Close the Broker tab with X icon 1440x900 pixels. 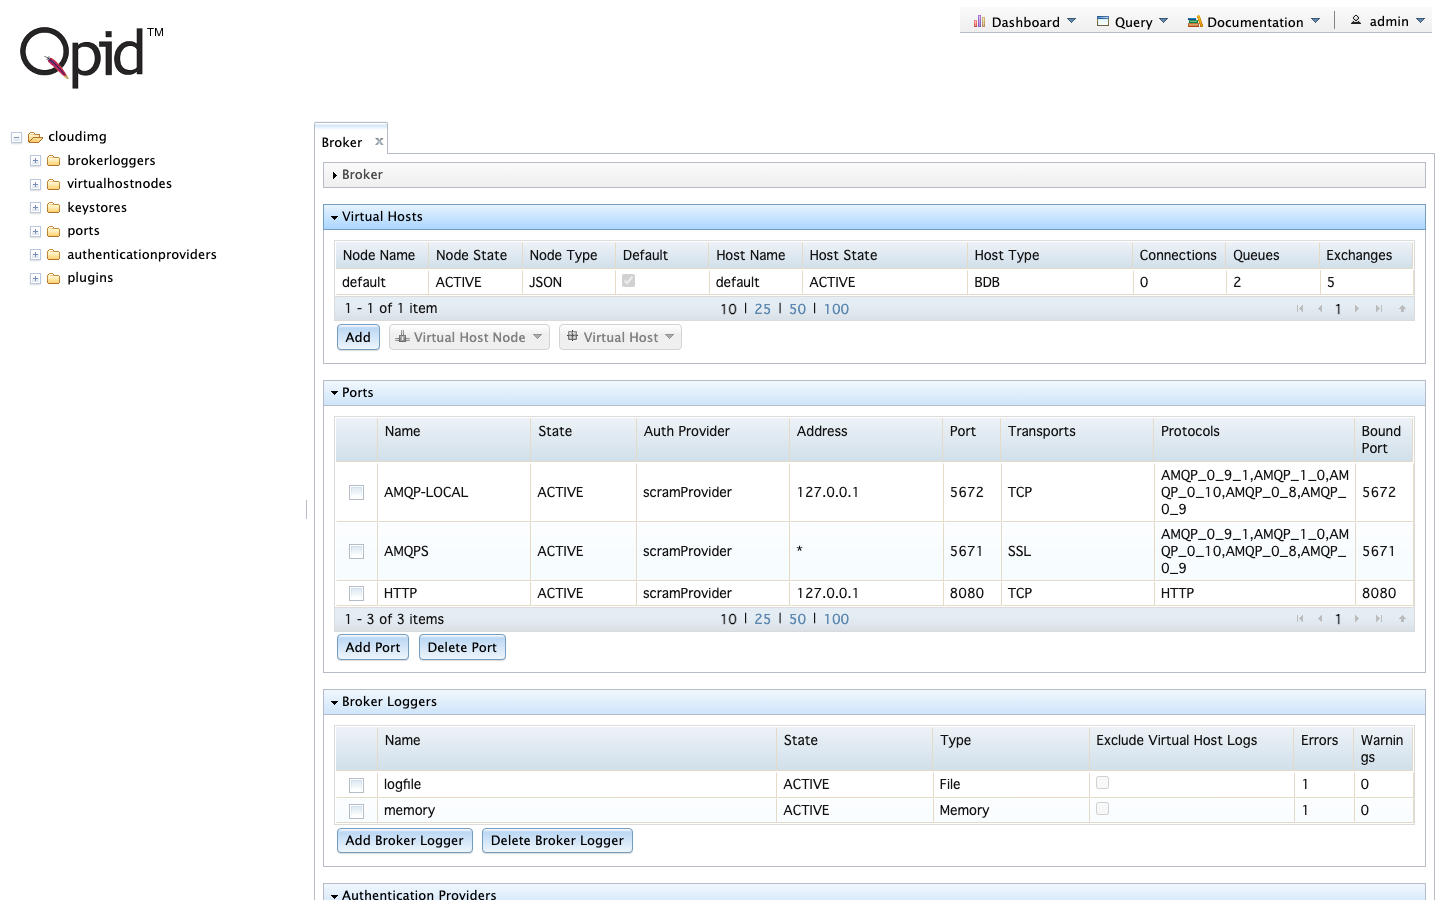(x=379, y=142)
